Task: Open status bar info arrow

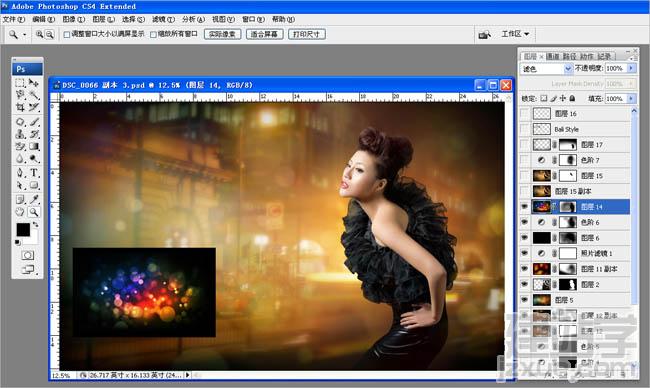Action: 187,375
